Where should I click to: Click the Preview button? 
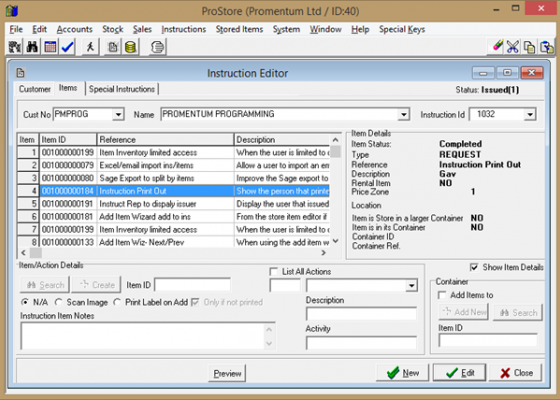click(228, 374)
